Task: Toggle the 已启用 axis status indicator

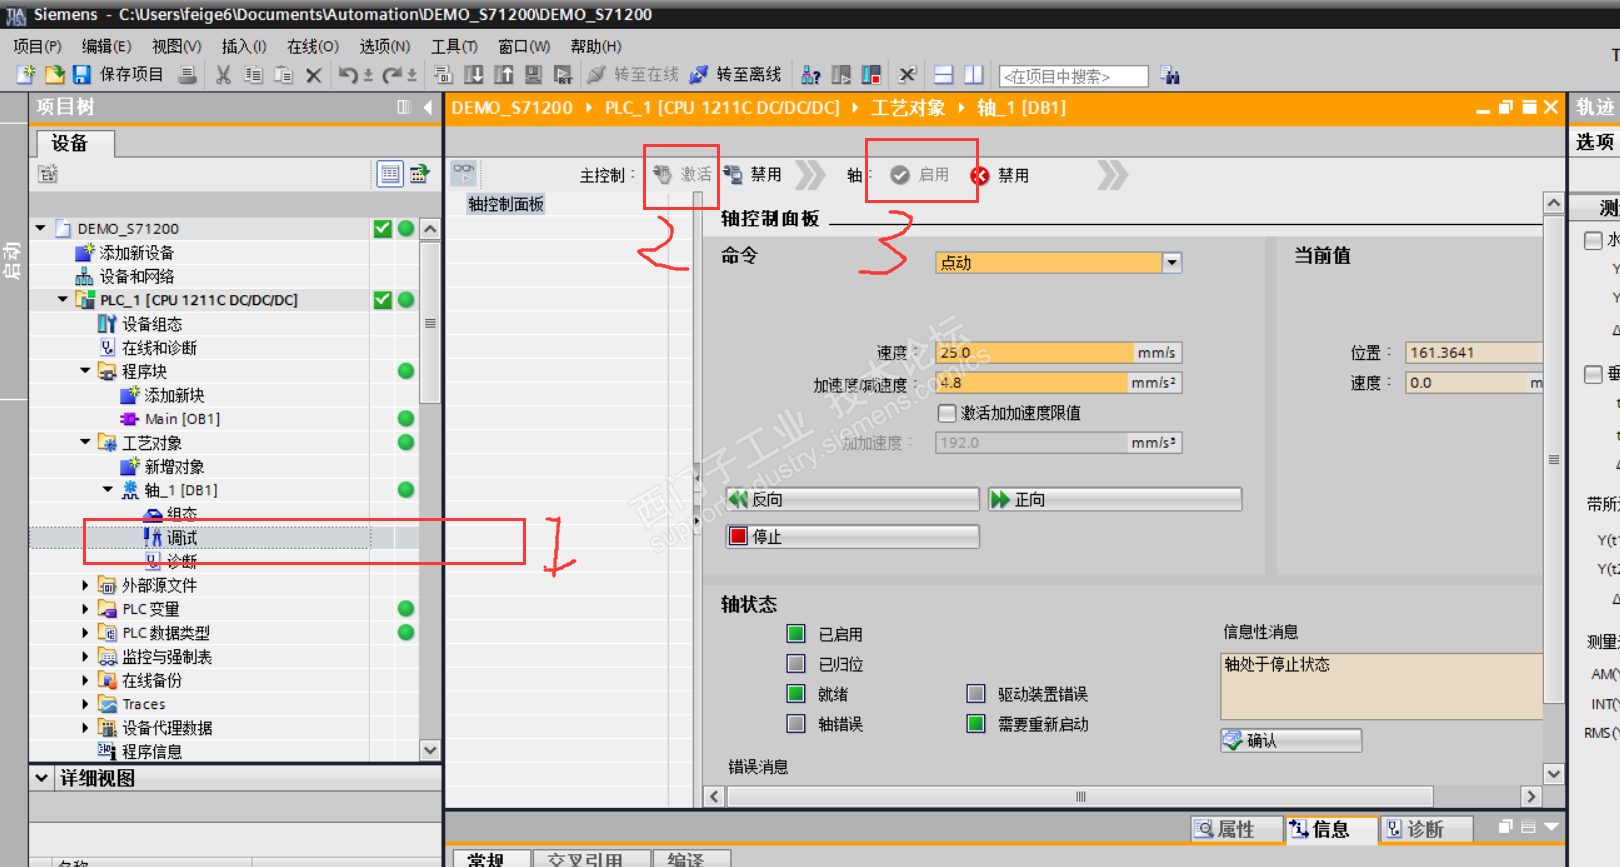Action: pos(796,633)
